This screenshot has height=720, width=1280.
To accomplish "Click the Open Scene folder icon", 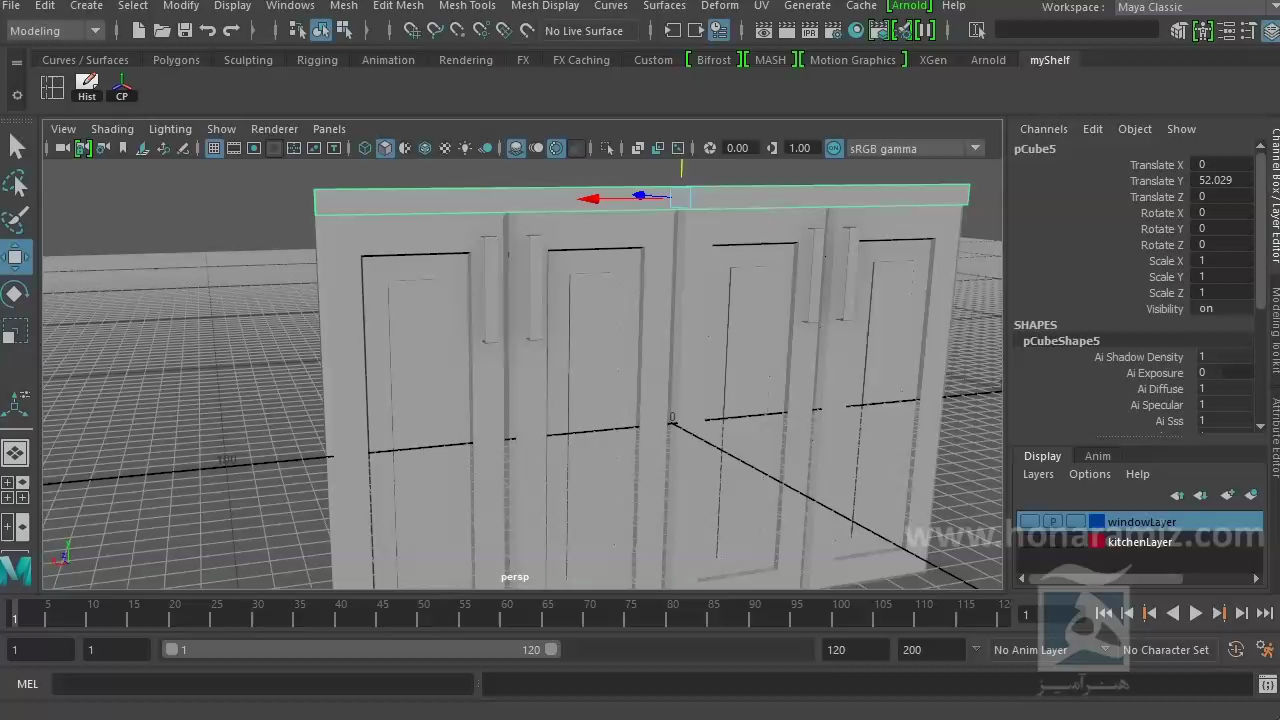I will click(162, 31).
